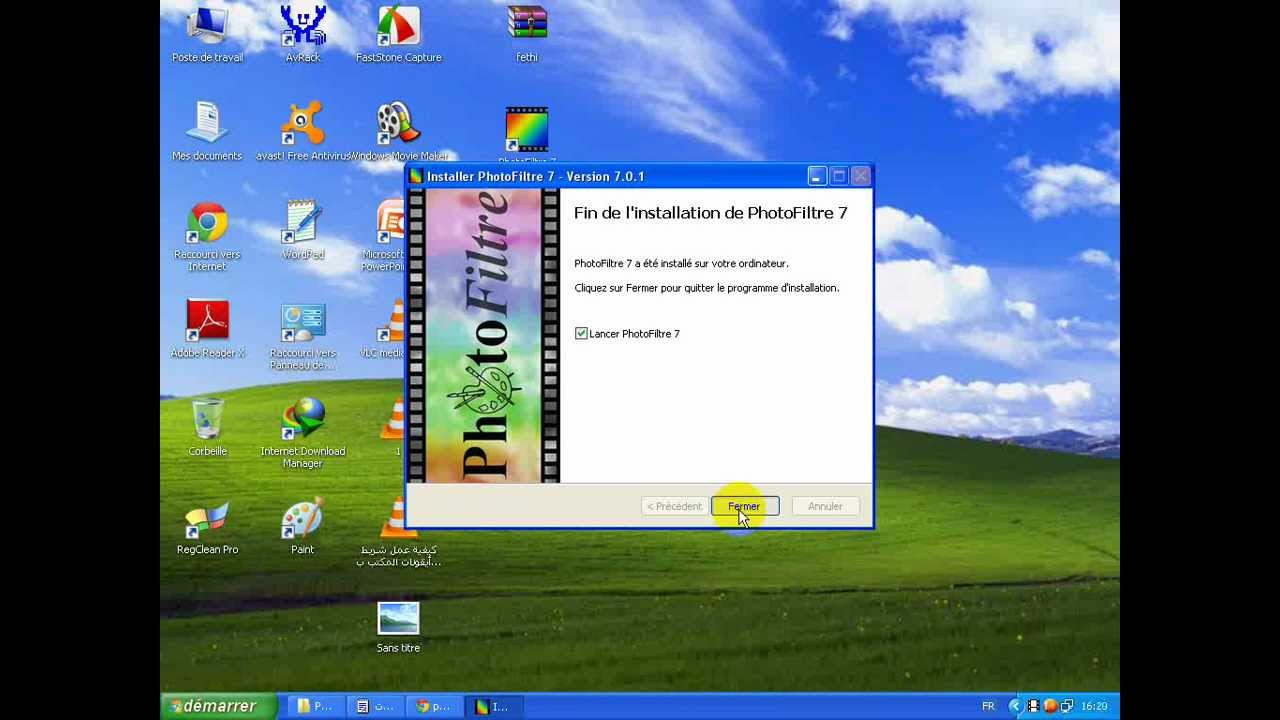Viewport: 1280px width, 720px height.
Task: Select the AvRack desktop icon
Action: (303, 35)
